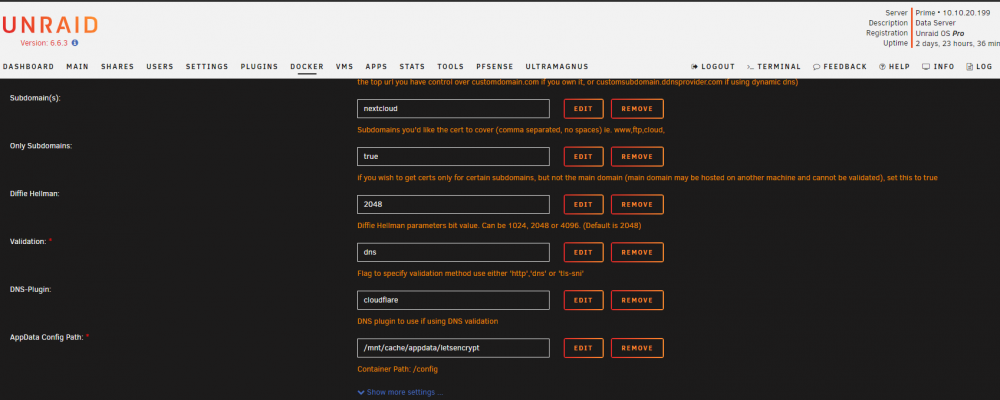Switch to the Users tab
Screen dimensions: 1000x400
coord(159,66)
